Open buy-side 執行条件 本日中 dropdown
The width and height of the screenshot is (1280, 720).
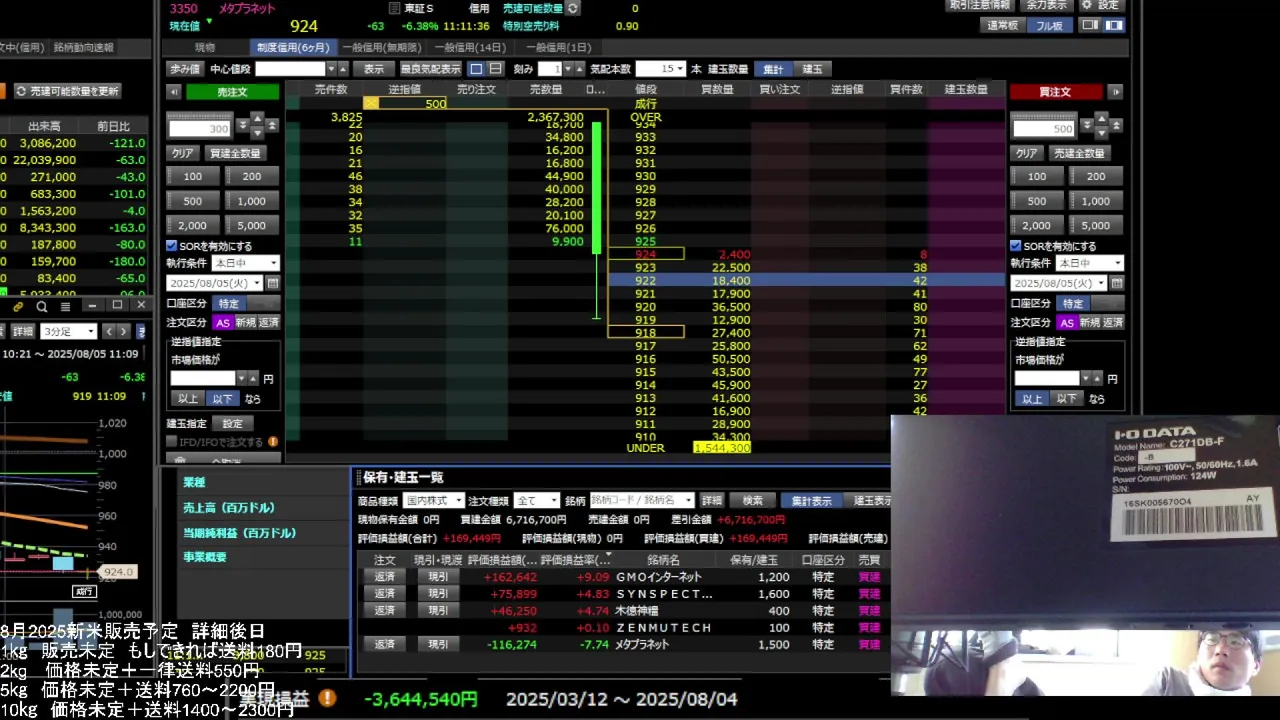(1089, 263)
